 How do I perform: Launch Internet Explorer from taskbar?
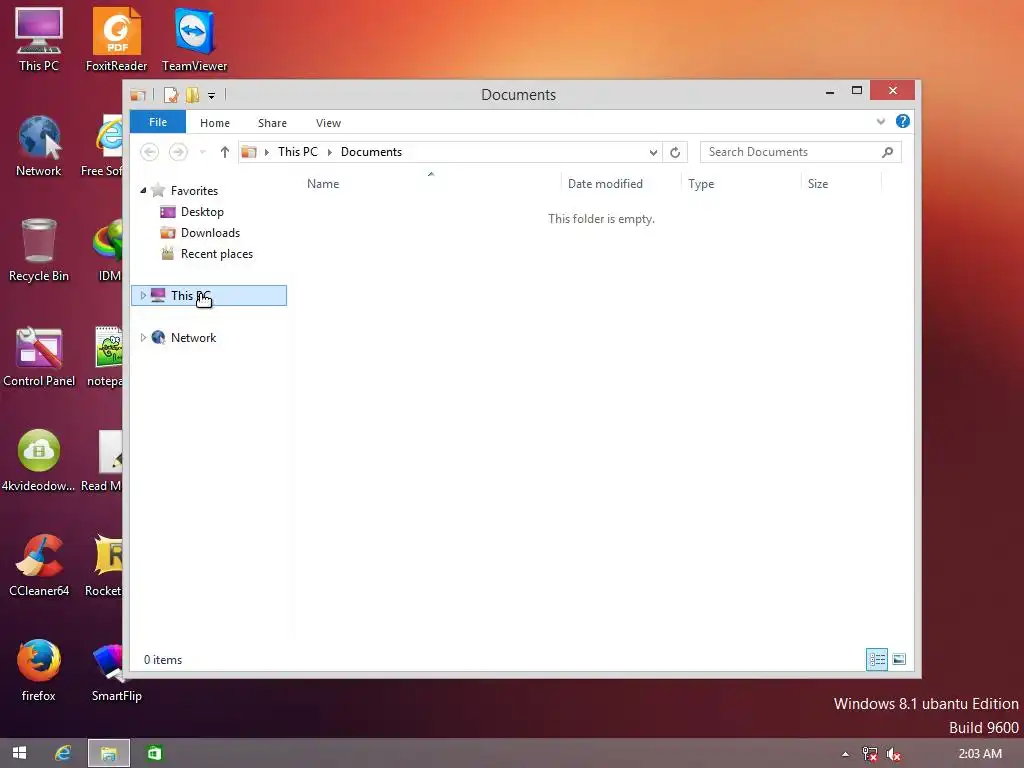click(63, 753)
